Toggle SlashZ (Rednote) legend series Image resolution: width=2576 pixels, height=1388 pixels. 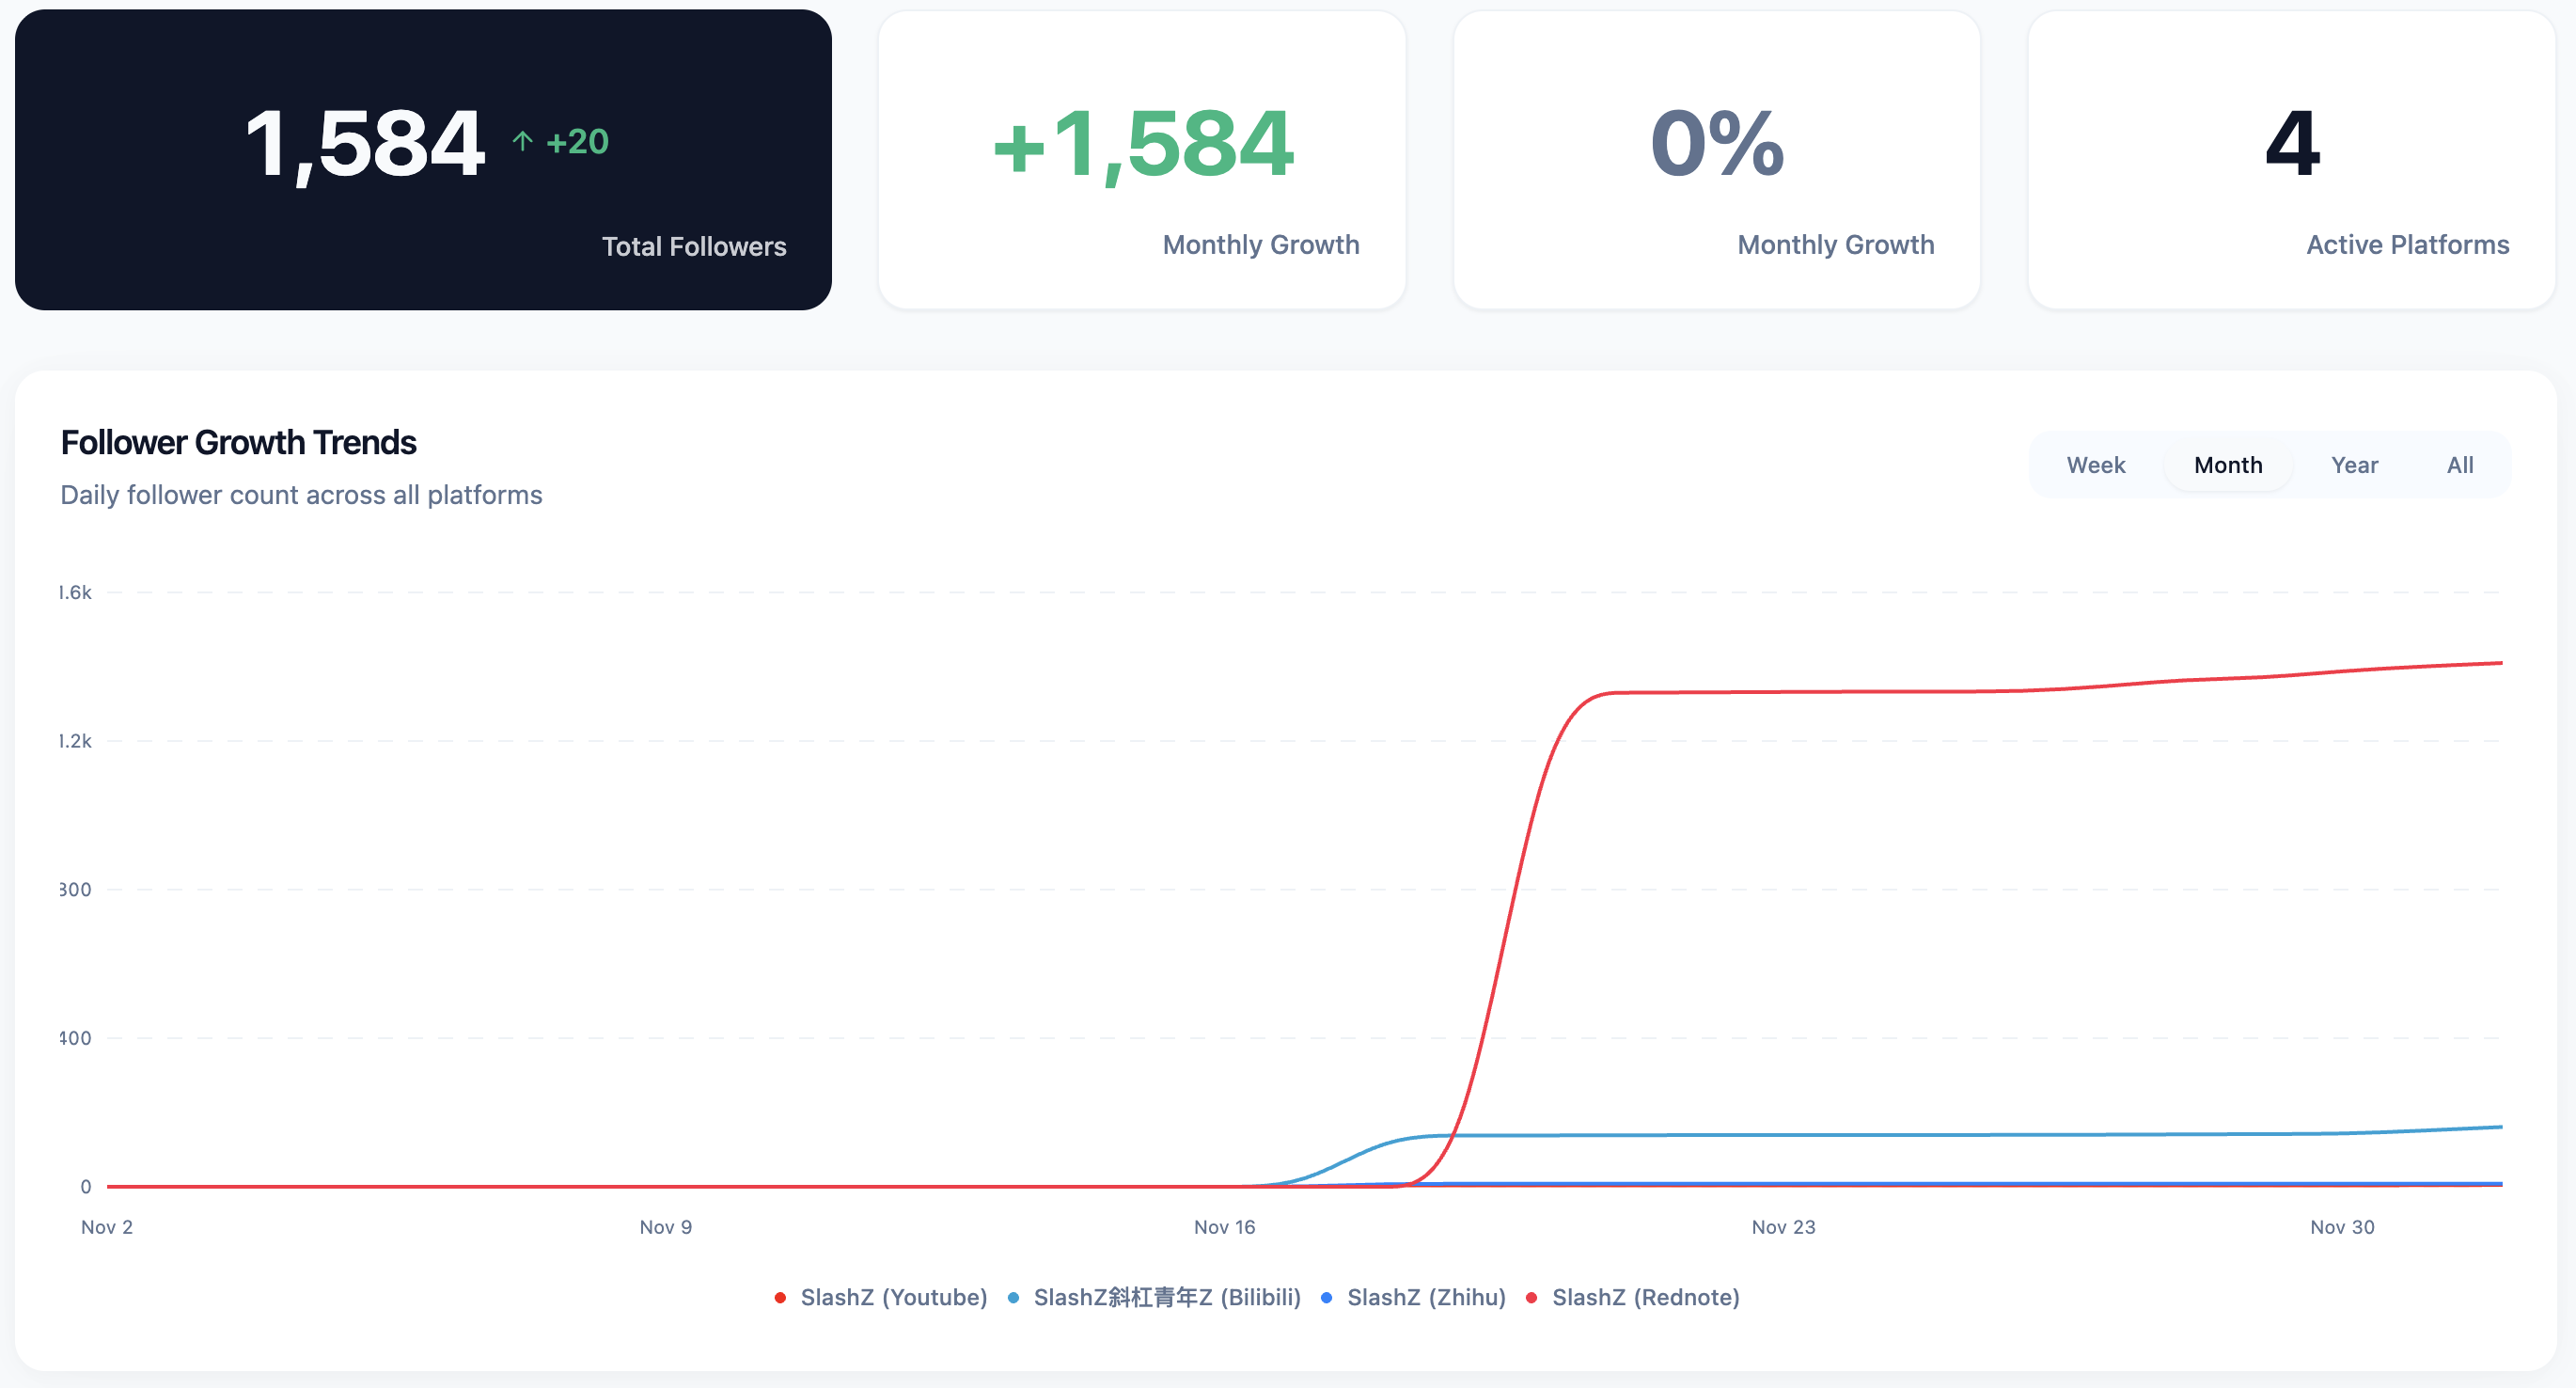(1645, 1297)
